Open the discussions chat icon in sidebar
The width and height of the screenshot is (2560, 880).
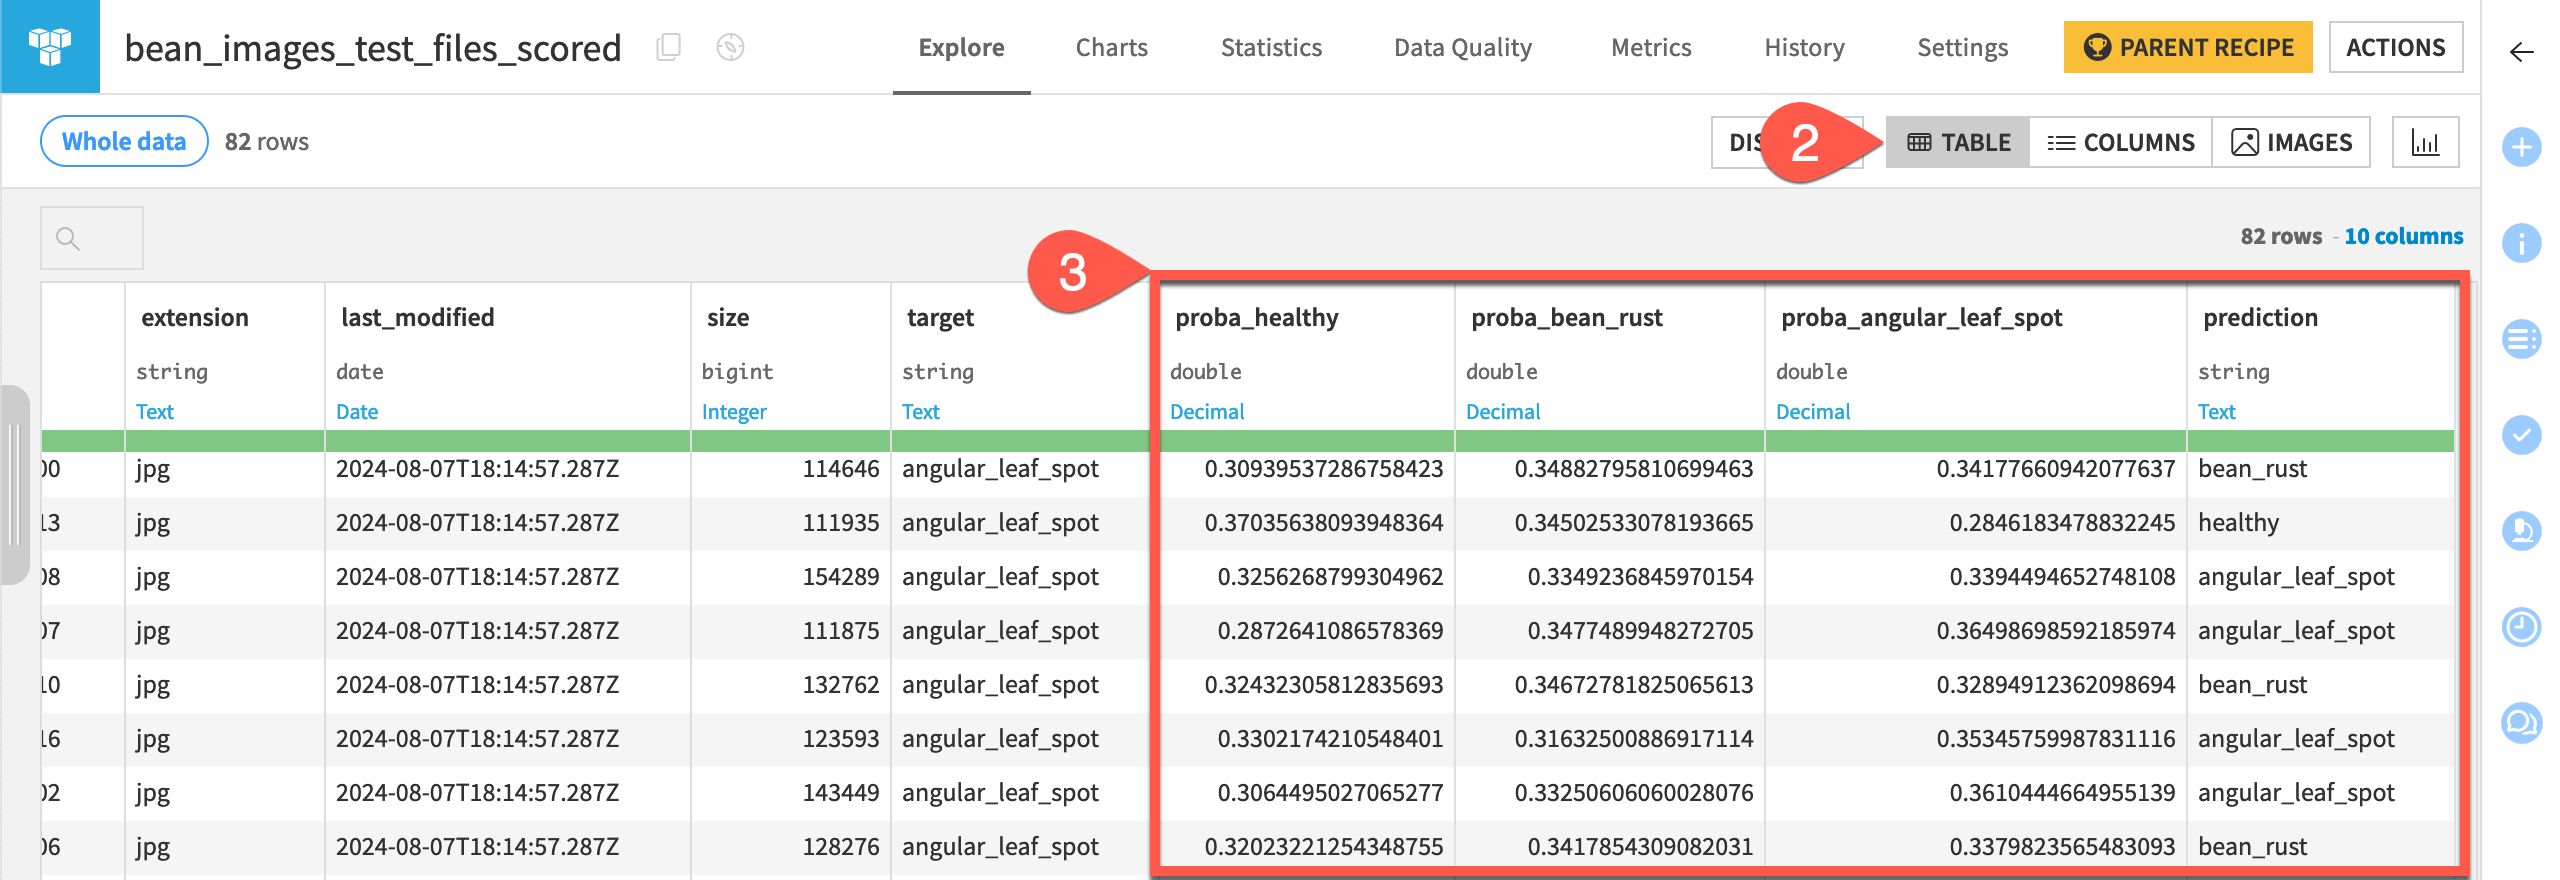click(x=2521, y=723)
